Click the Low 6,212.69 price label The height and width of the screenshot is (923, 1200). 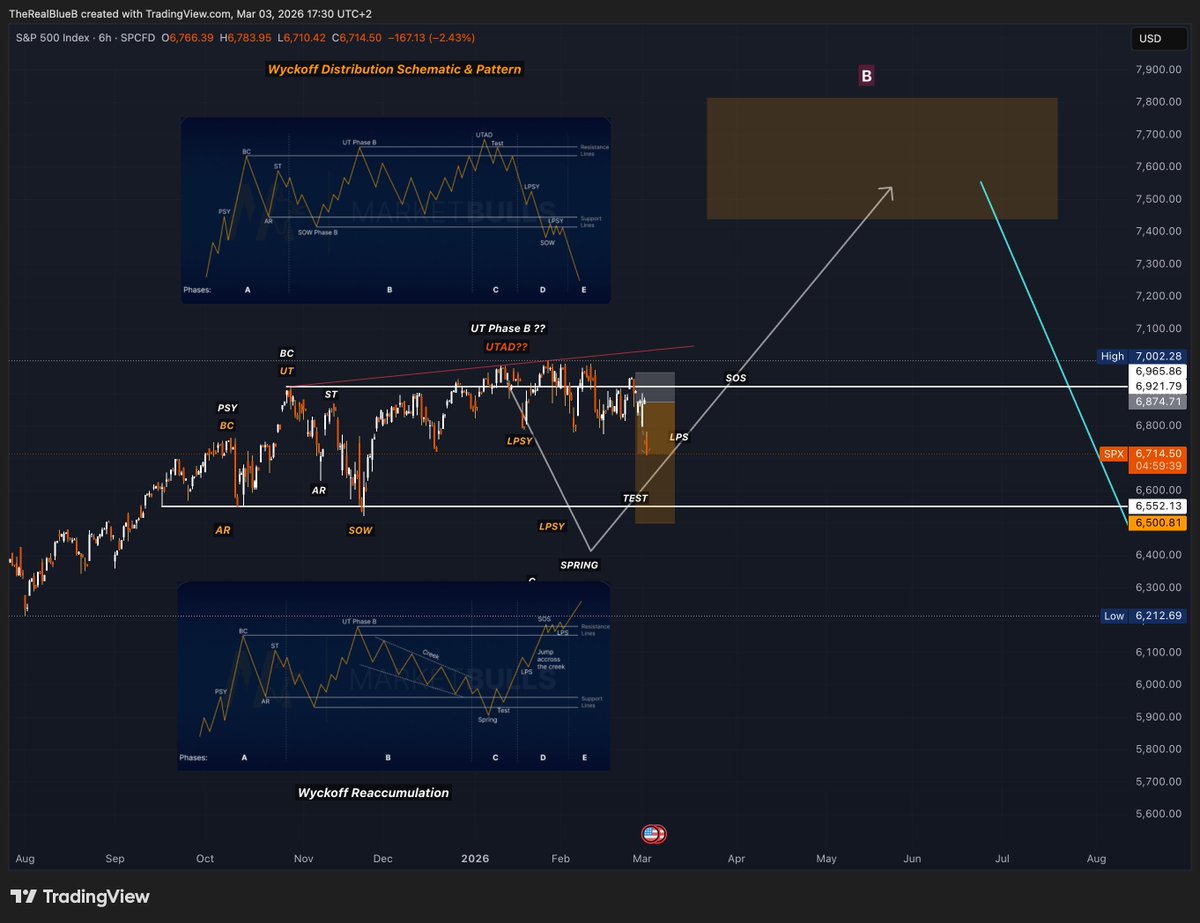coord(1142,616)
